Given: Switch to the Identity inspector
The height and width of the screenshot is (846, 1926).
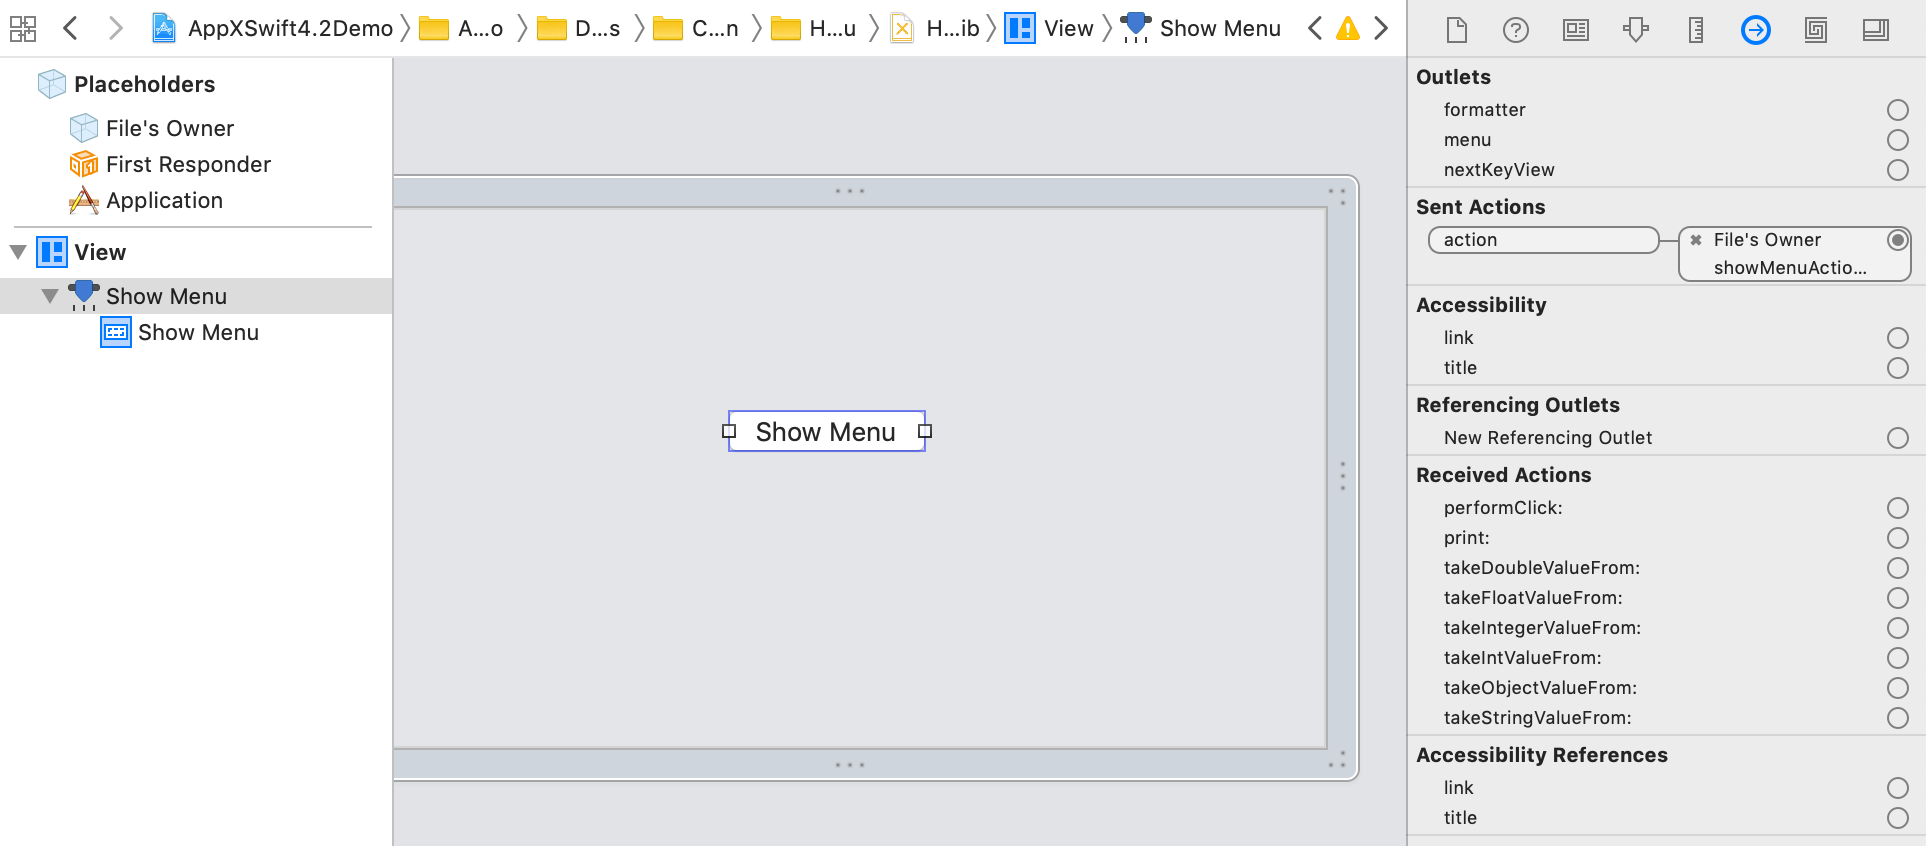Looking at the screenshot, I should point(1576,30).
